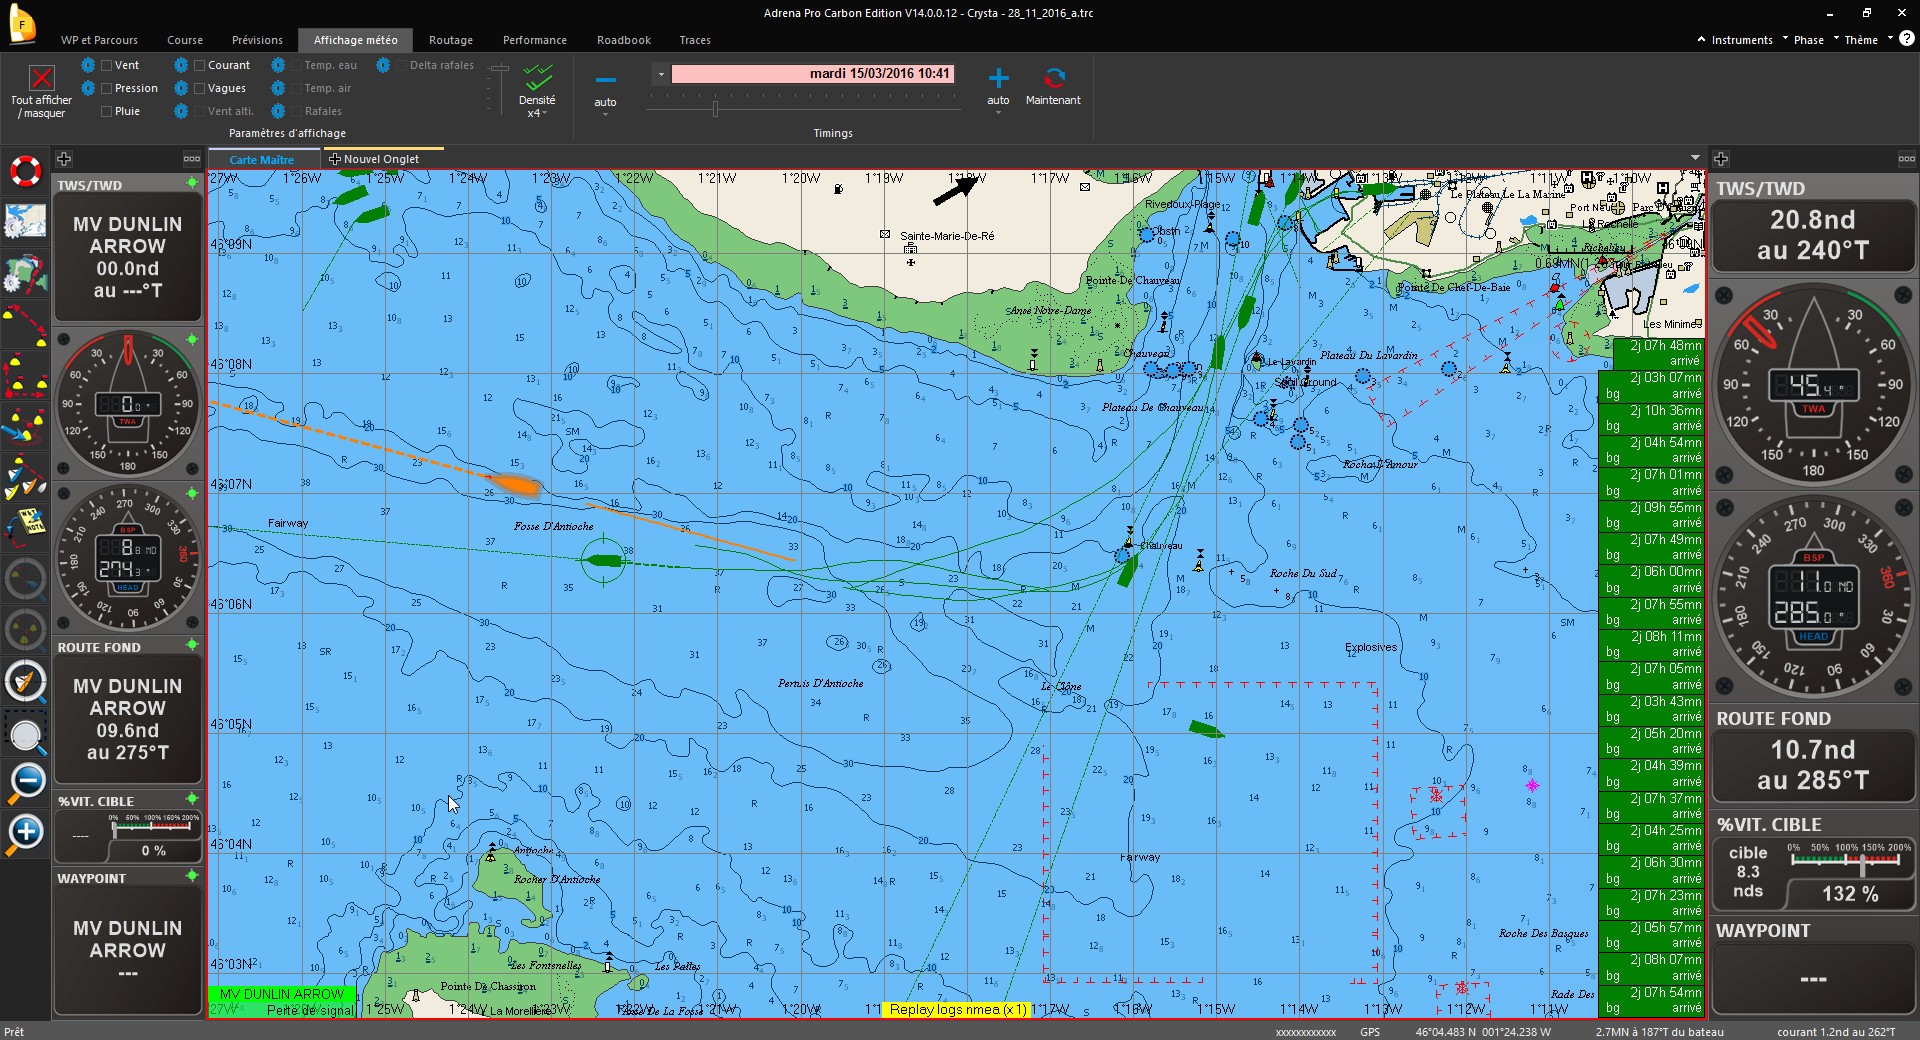Add instrument with right panel plus button
The height and width of the screenshot is (1040, 1920).
(x=1721, y=159)
